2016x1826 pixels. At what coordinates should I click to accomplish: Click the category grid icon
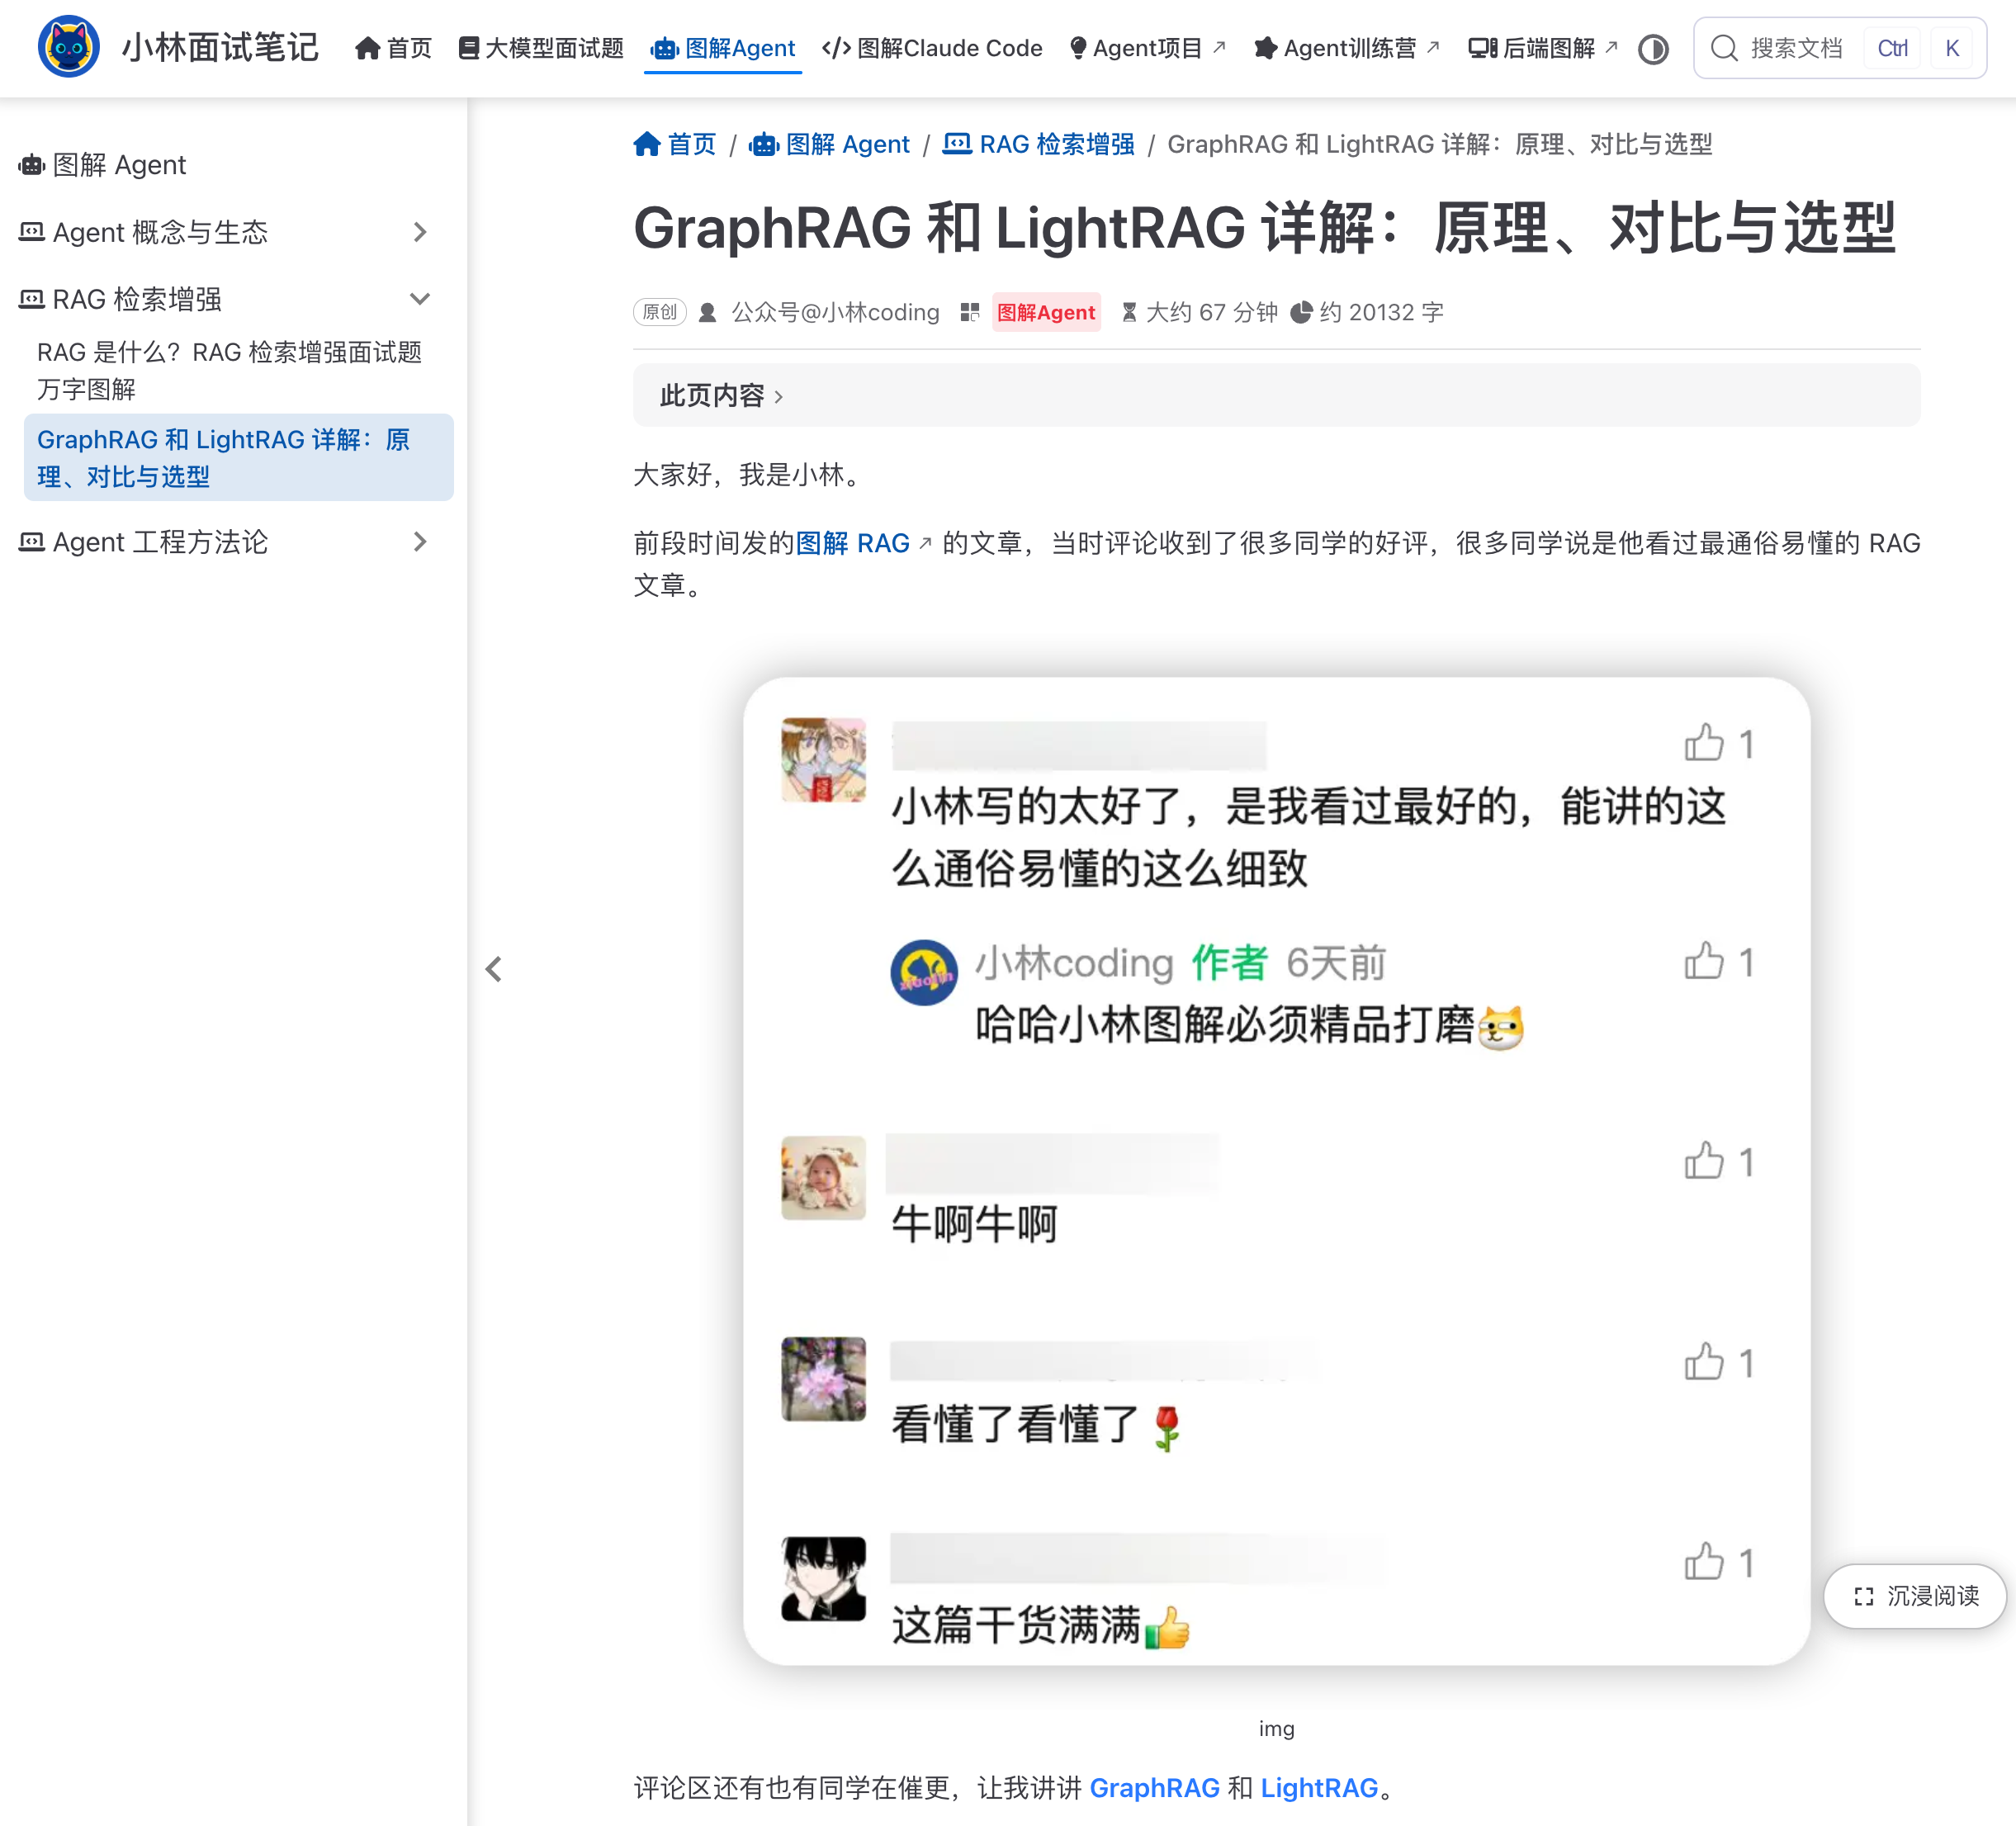click(969, 312)
